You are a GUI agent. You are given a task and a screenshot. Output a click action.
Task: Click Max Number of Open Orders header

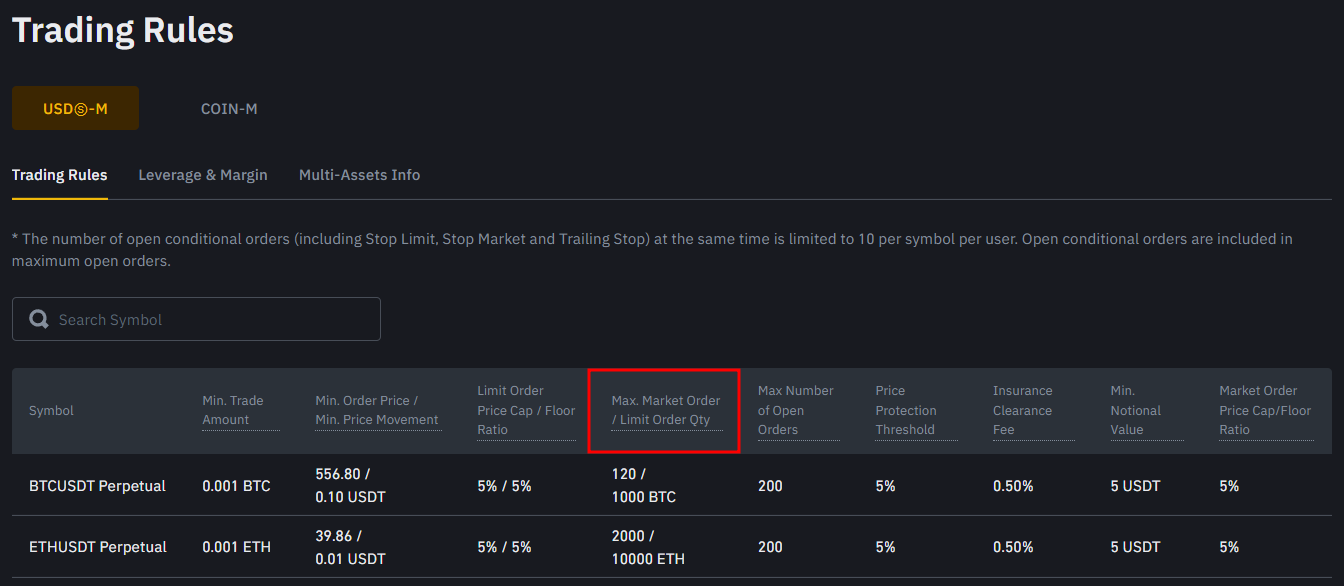(795, 410)
